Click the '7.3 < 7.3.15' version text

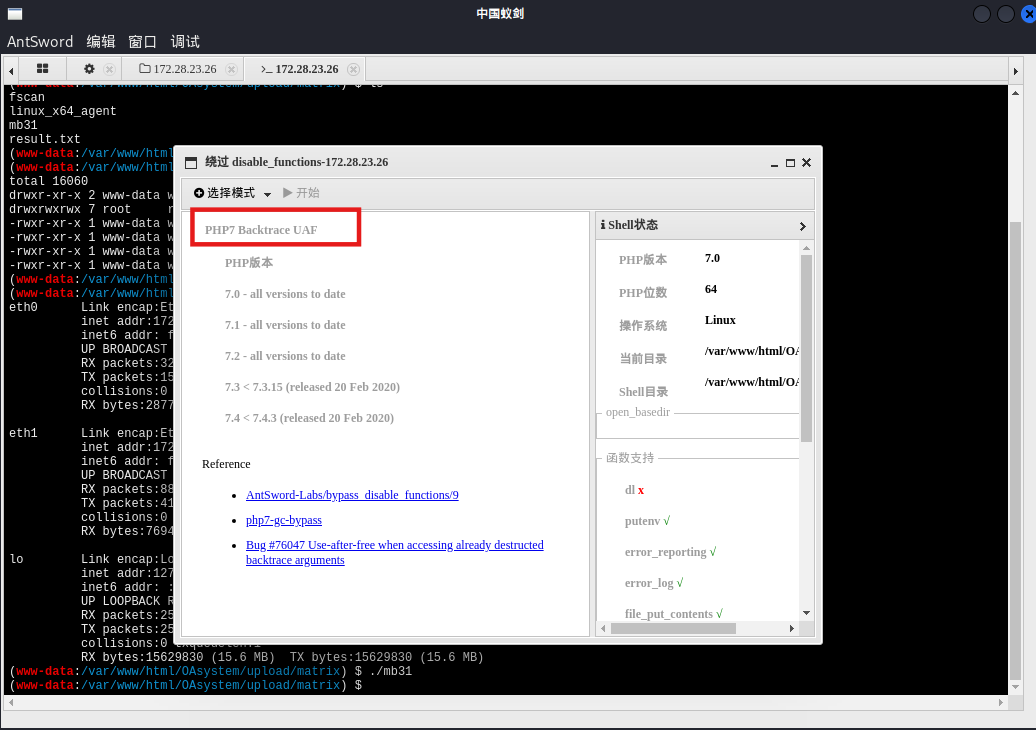click(312, 387)
